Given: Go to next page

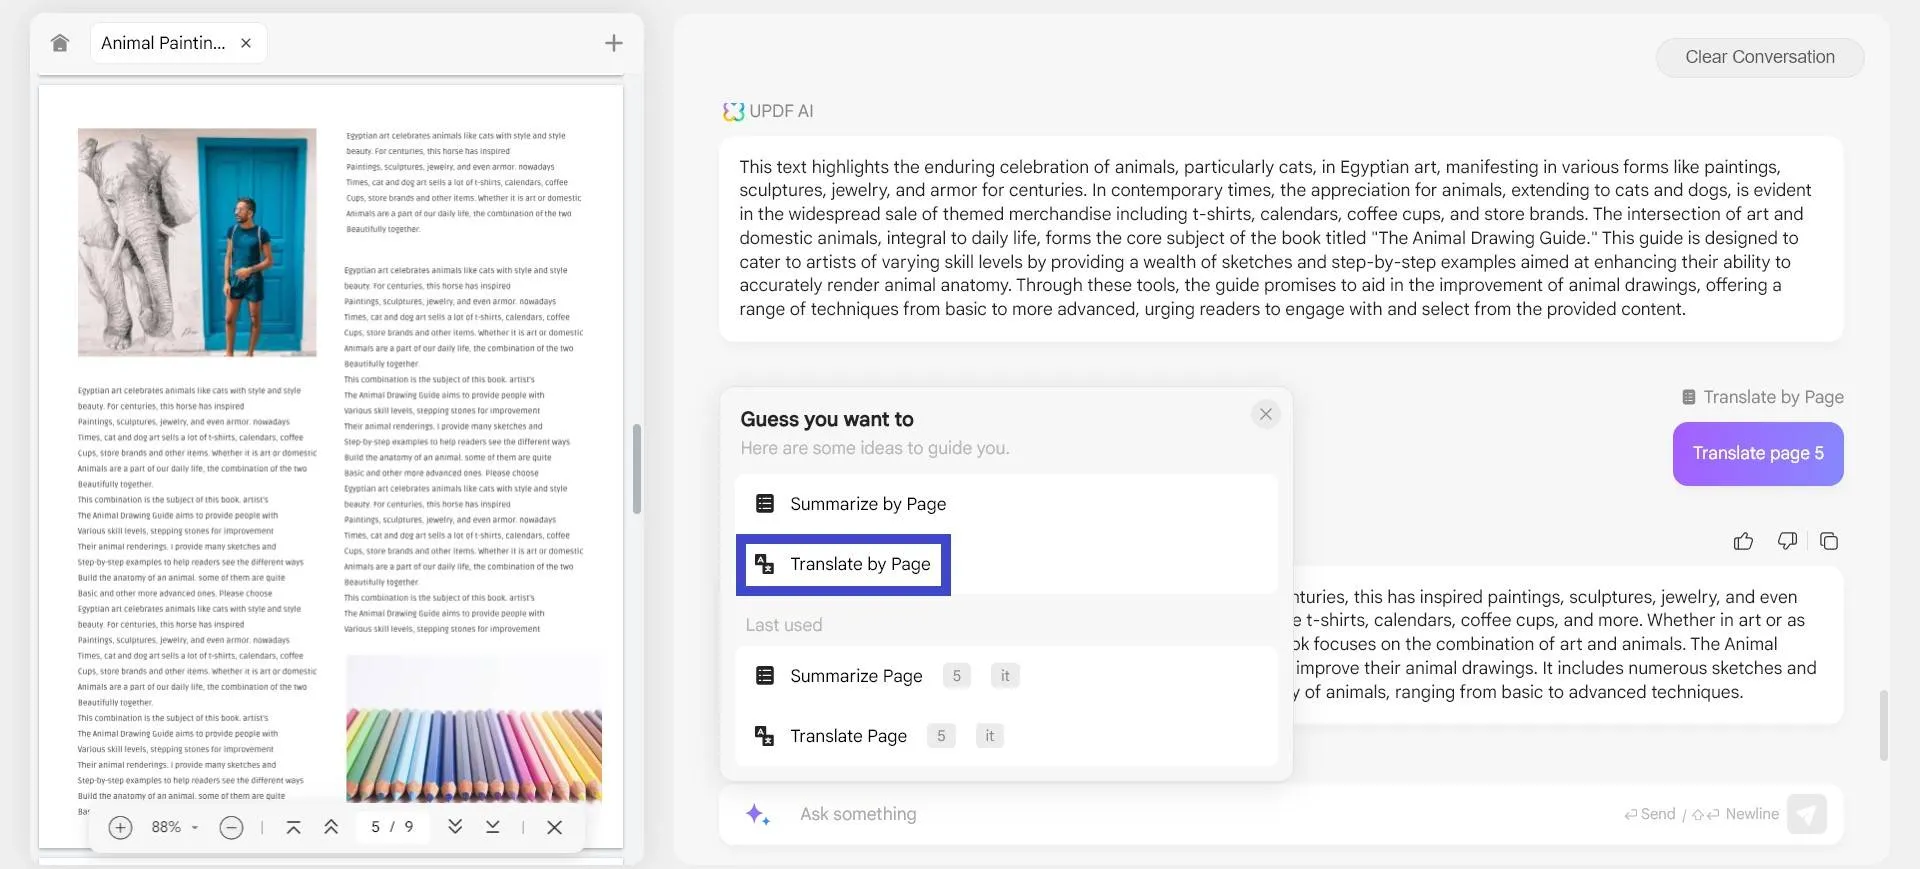Looking at the screenshot, I should click(x=455, y=827).
